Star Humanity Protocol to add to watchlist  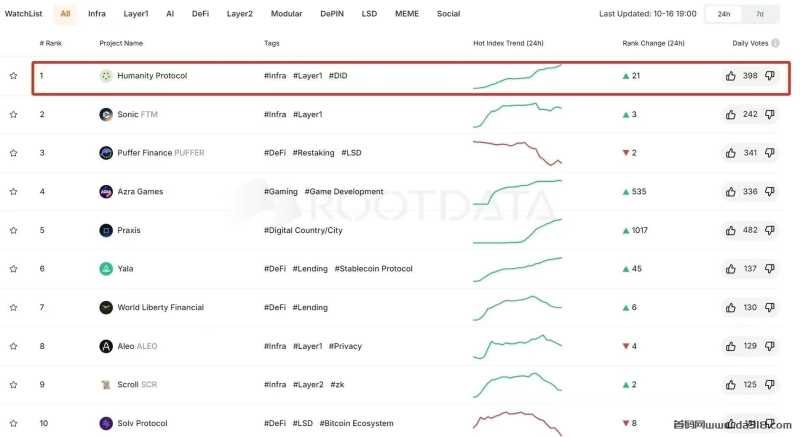tap(13, 75)
